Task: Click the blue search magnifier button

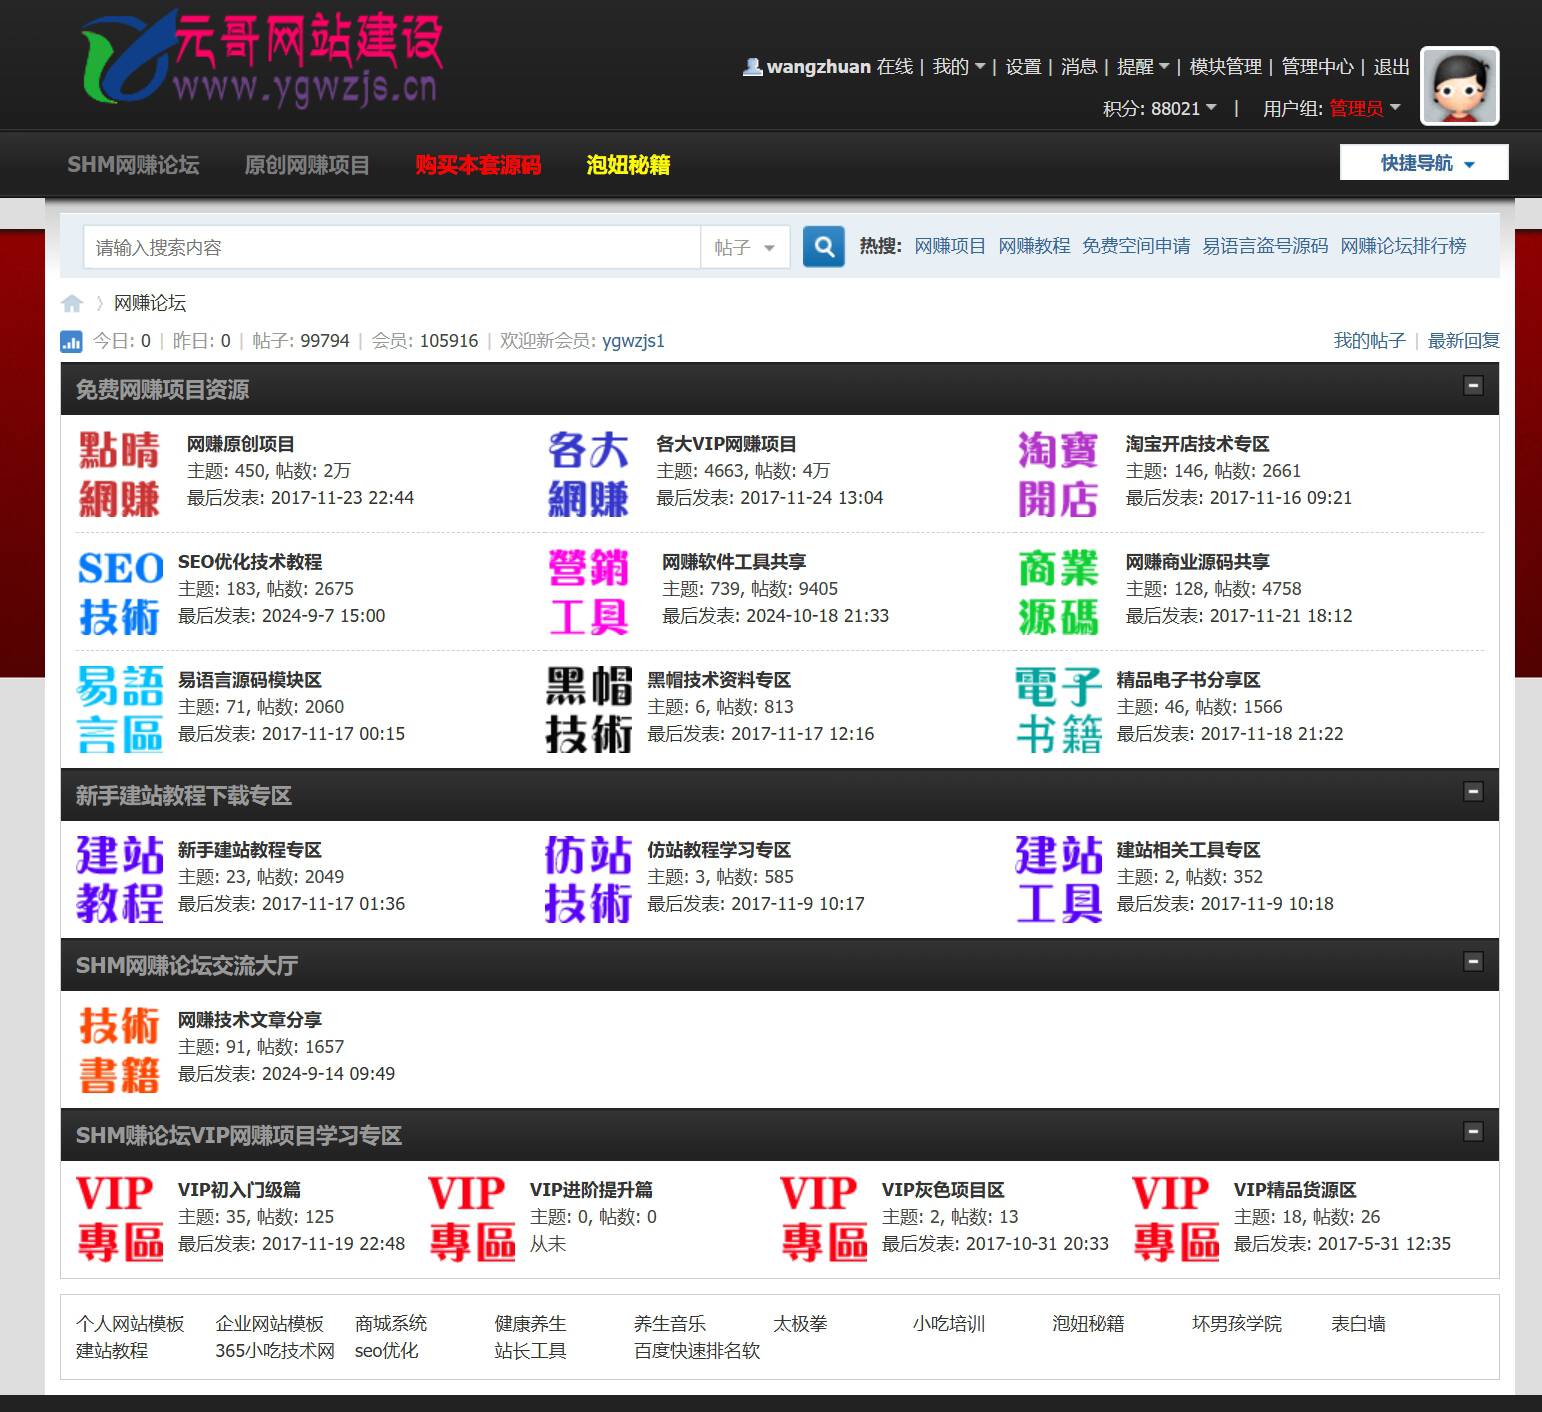Action: click(x=824, y=246)
